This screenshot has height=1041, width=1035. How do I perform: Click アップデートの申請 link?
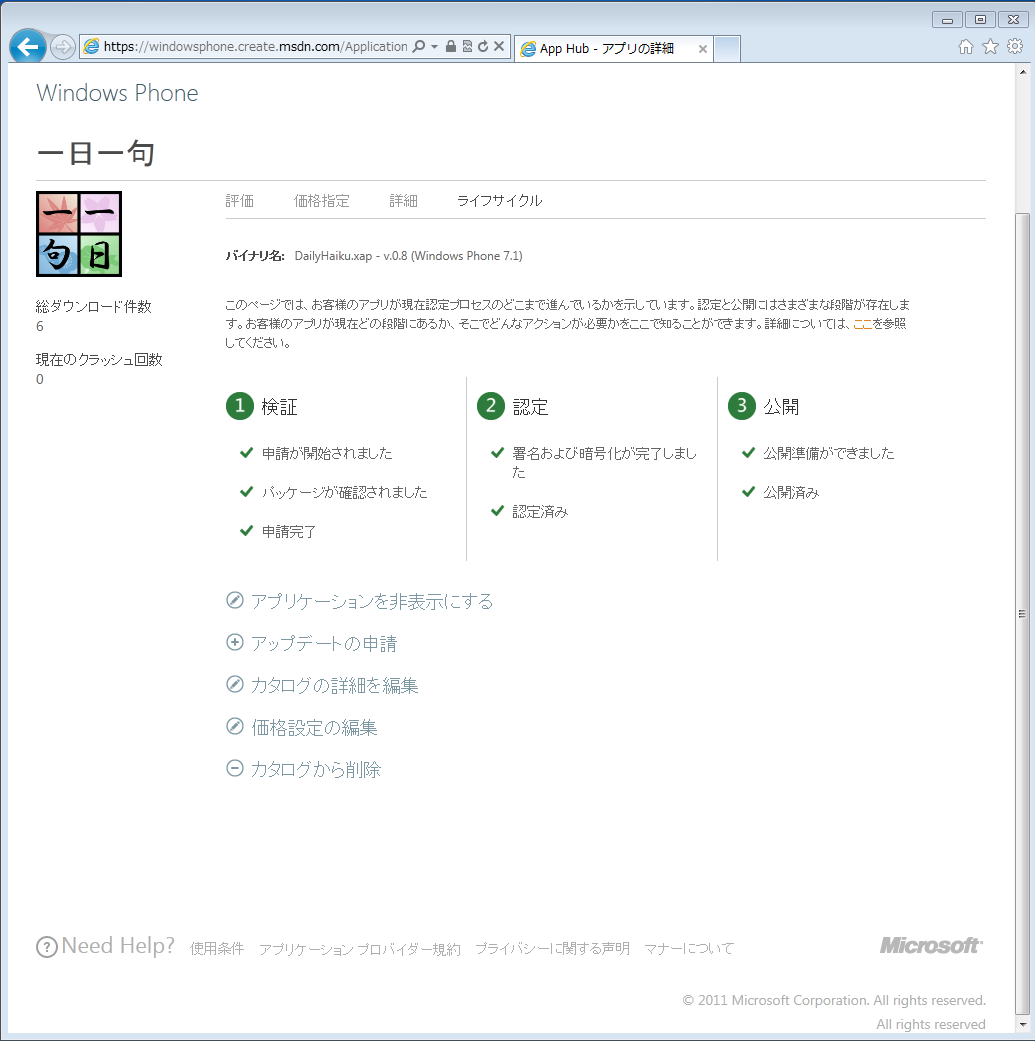coord(324,643)
